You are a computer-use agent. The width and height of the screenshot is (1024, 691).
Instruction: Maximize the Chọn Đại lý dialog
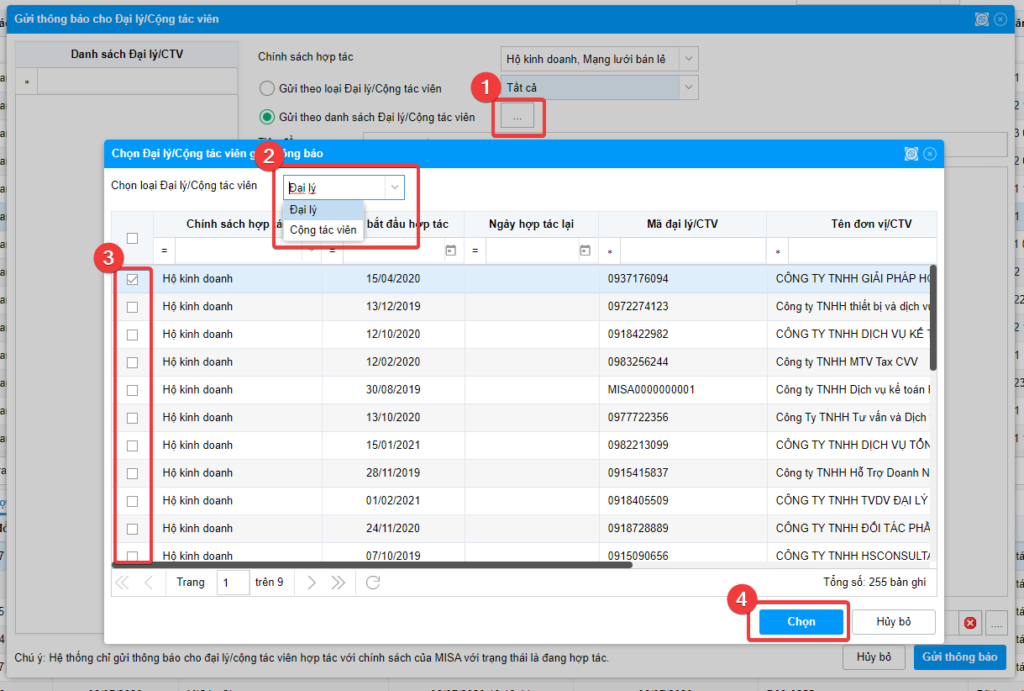tap(911, 153)
